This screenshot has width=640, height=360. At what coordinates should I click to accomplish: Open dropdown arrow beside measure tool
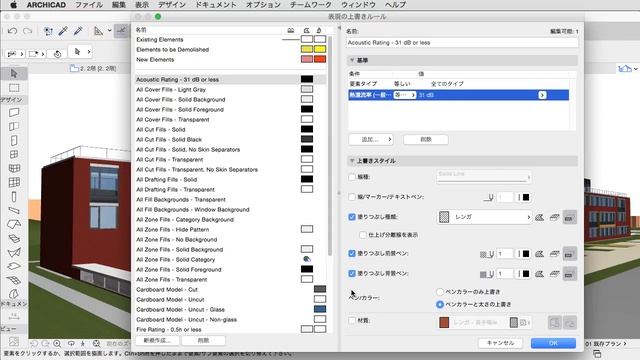[x=109, y=31]
